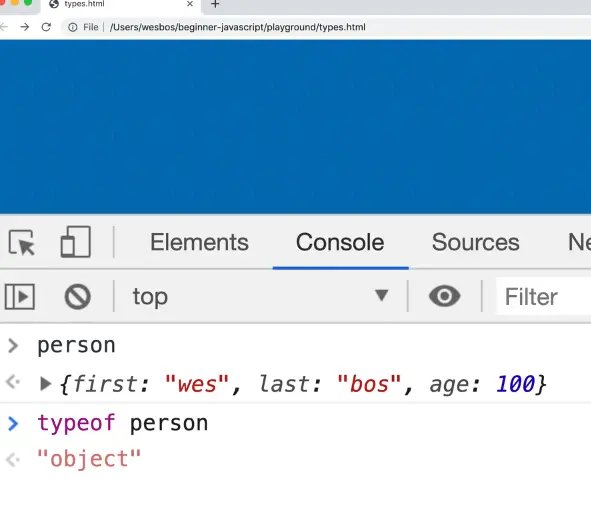Reload the page in the browser
591x522 pixels.
pos(46,27)
